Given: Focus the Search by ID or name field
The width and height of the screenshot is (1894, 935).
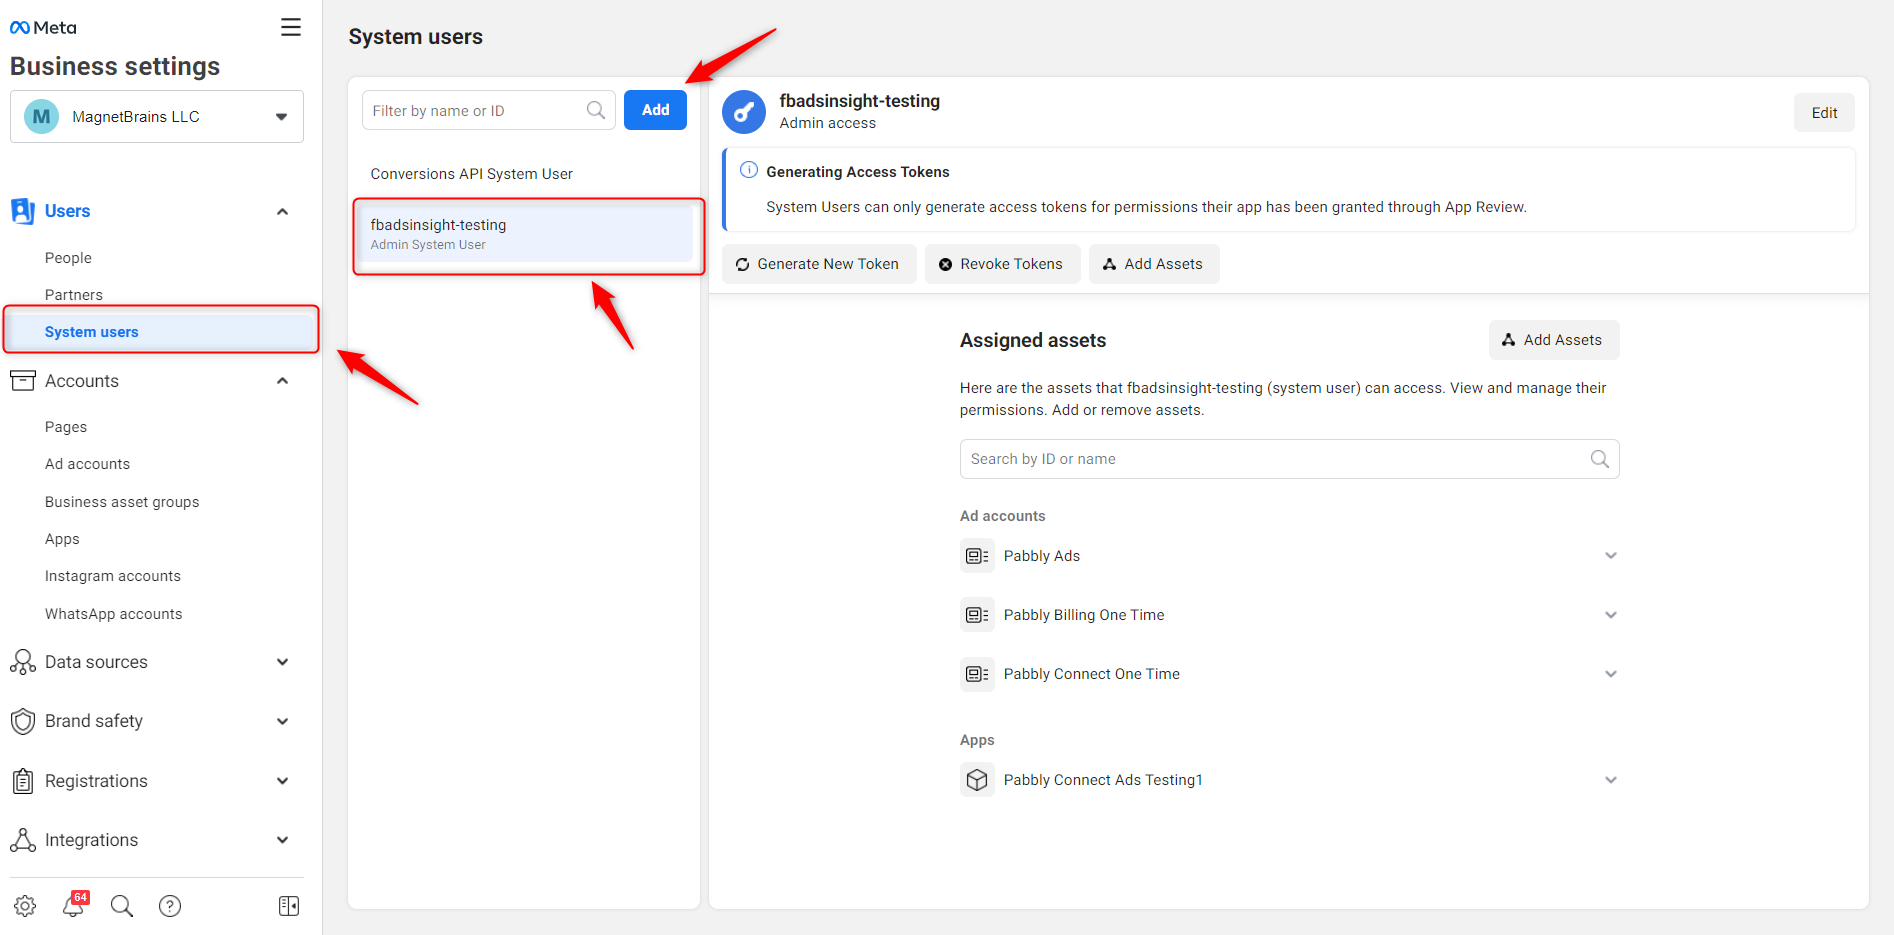Looking at the screenshot, I should (x=1289, y=459).
